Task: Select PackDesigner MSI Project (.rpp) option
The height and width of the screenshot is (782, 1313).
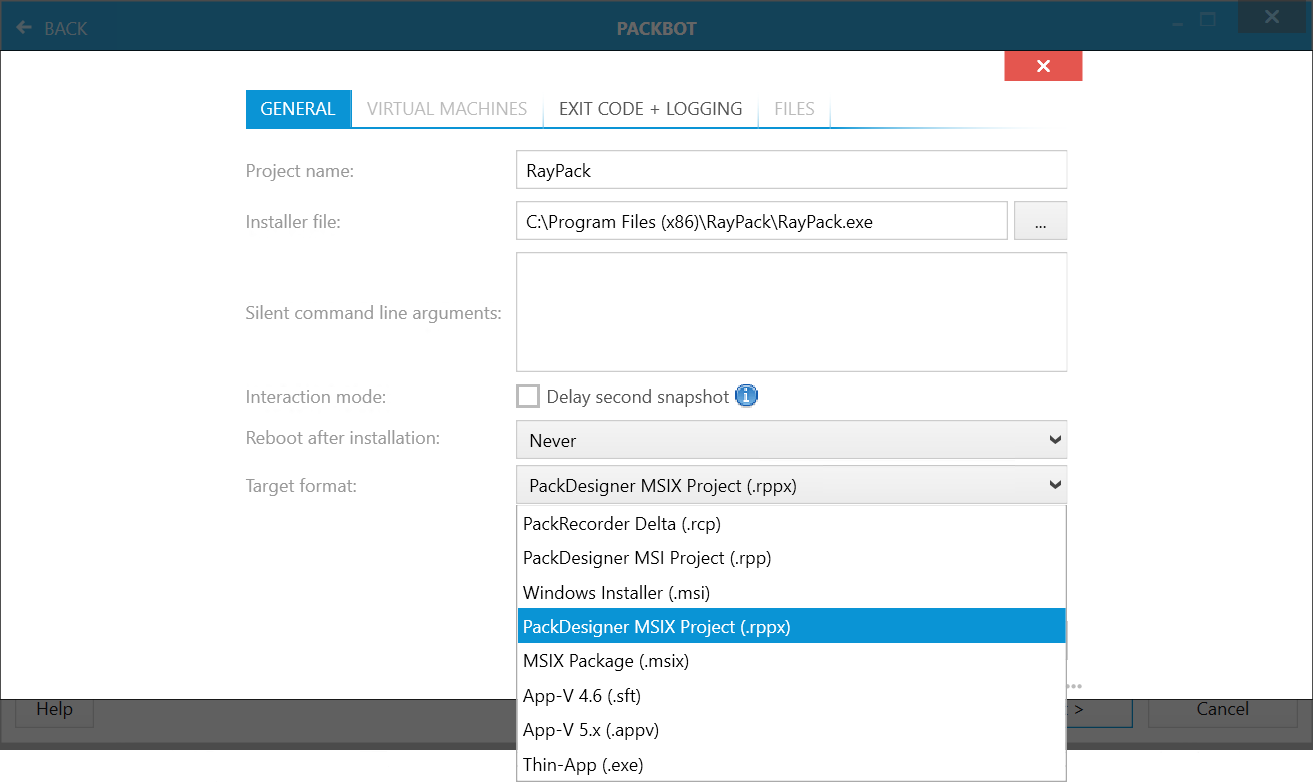Action: click(791, 558)
